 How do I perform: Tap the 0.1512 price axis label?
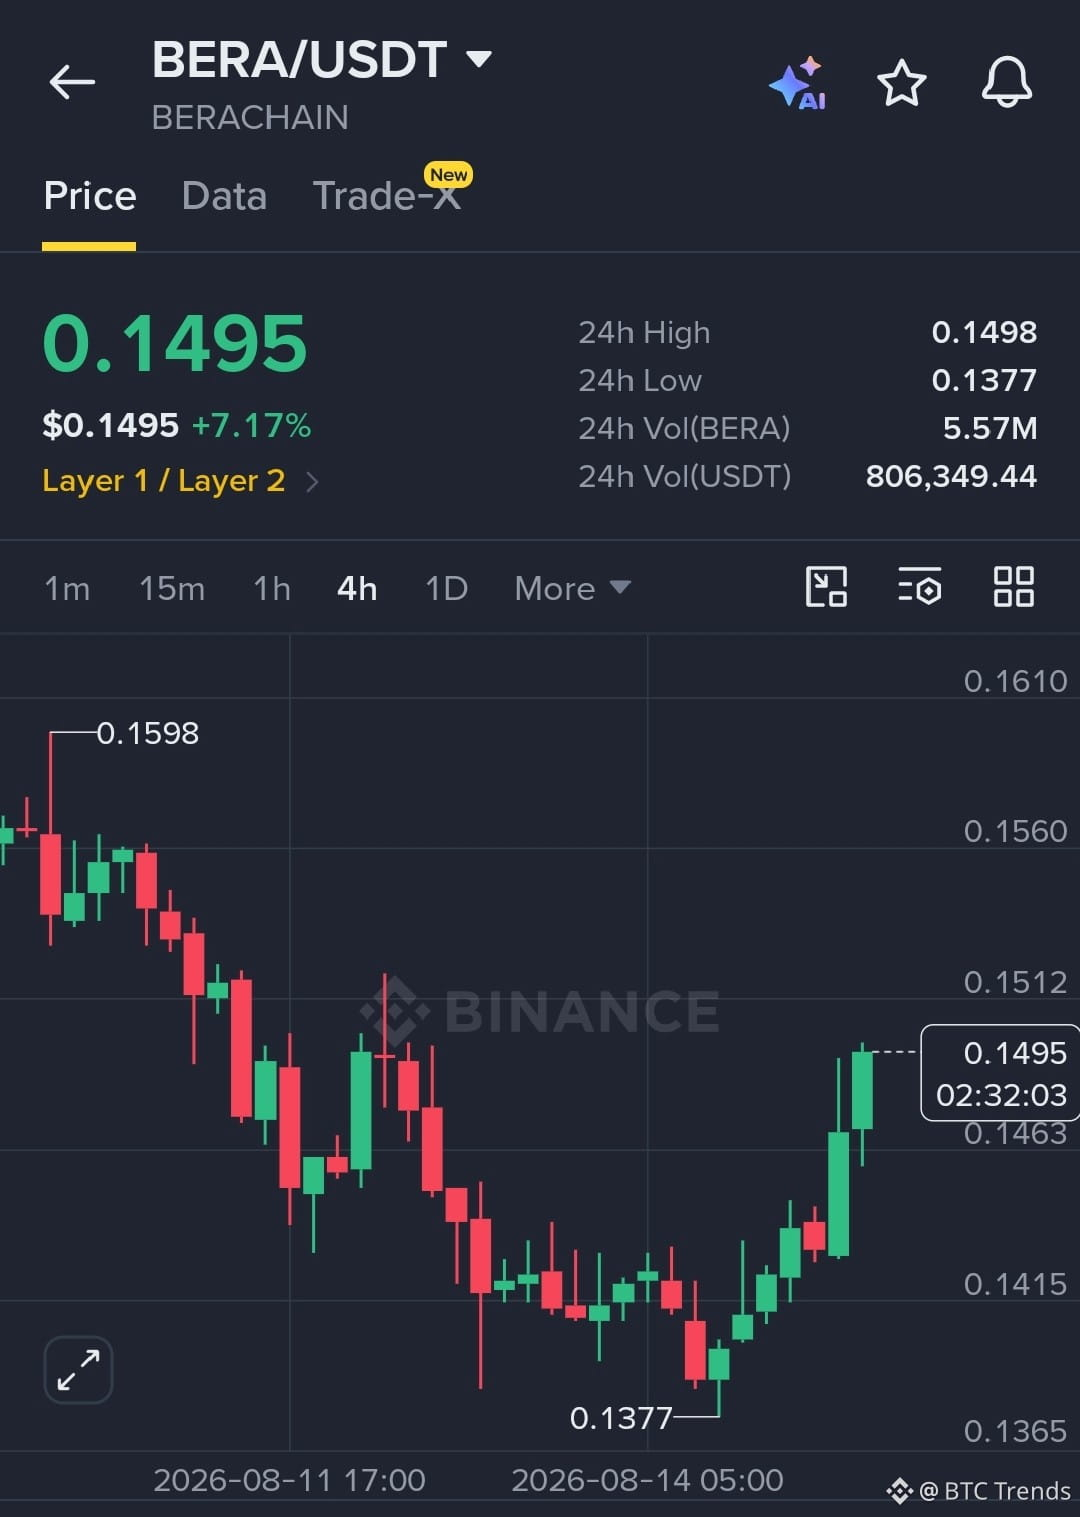pyautogui.click(x=1015, y=982)
